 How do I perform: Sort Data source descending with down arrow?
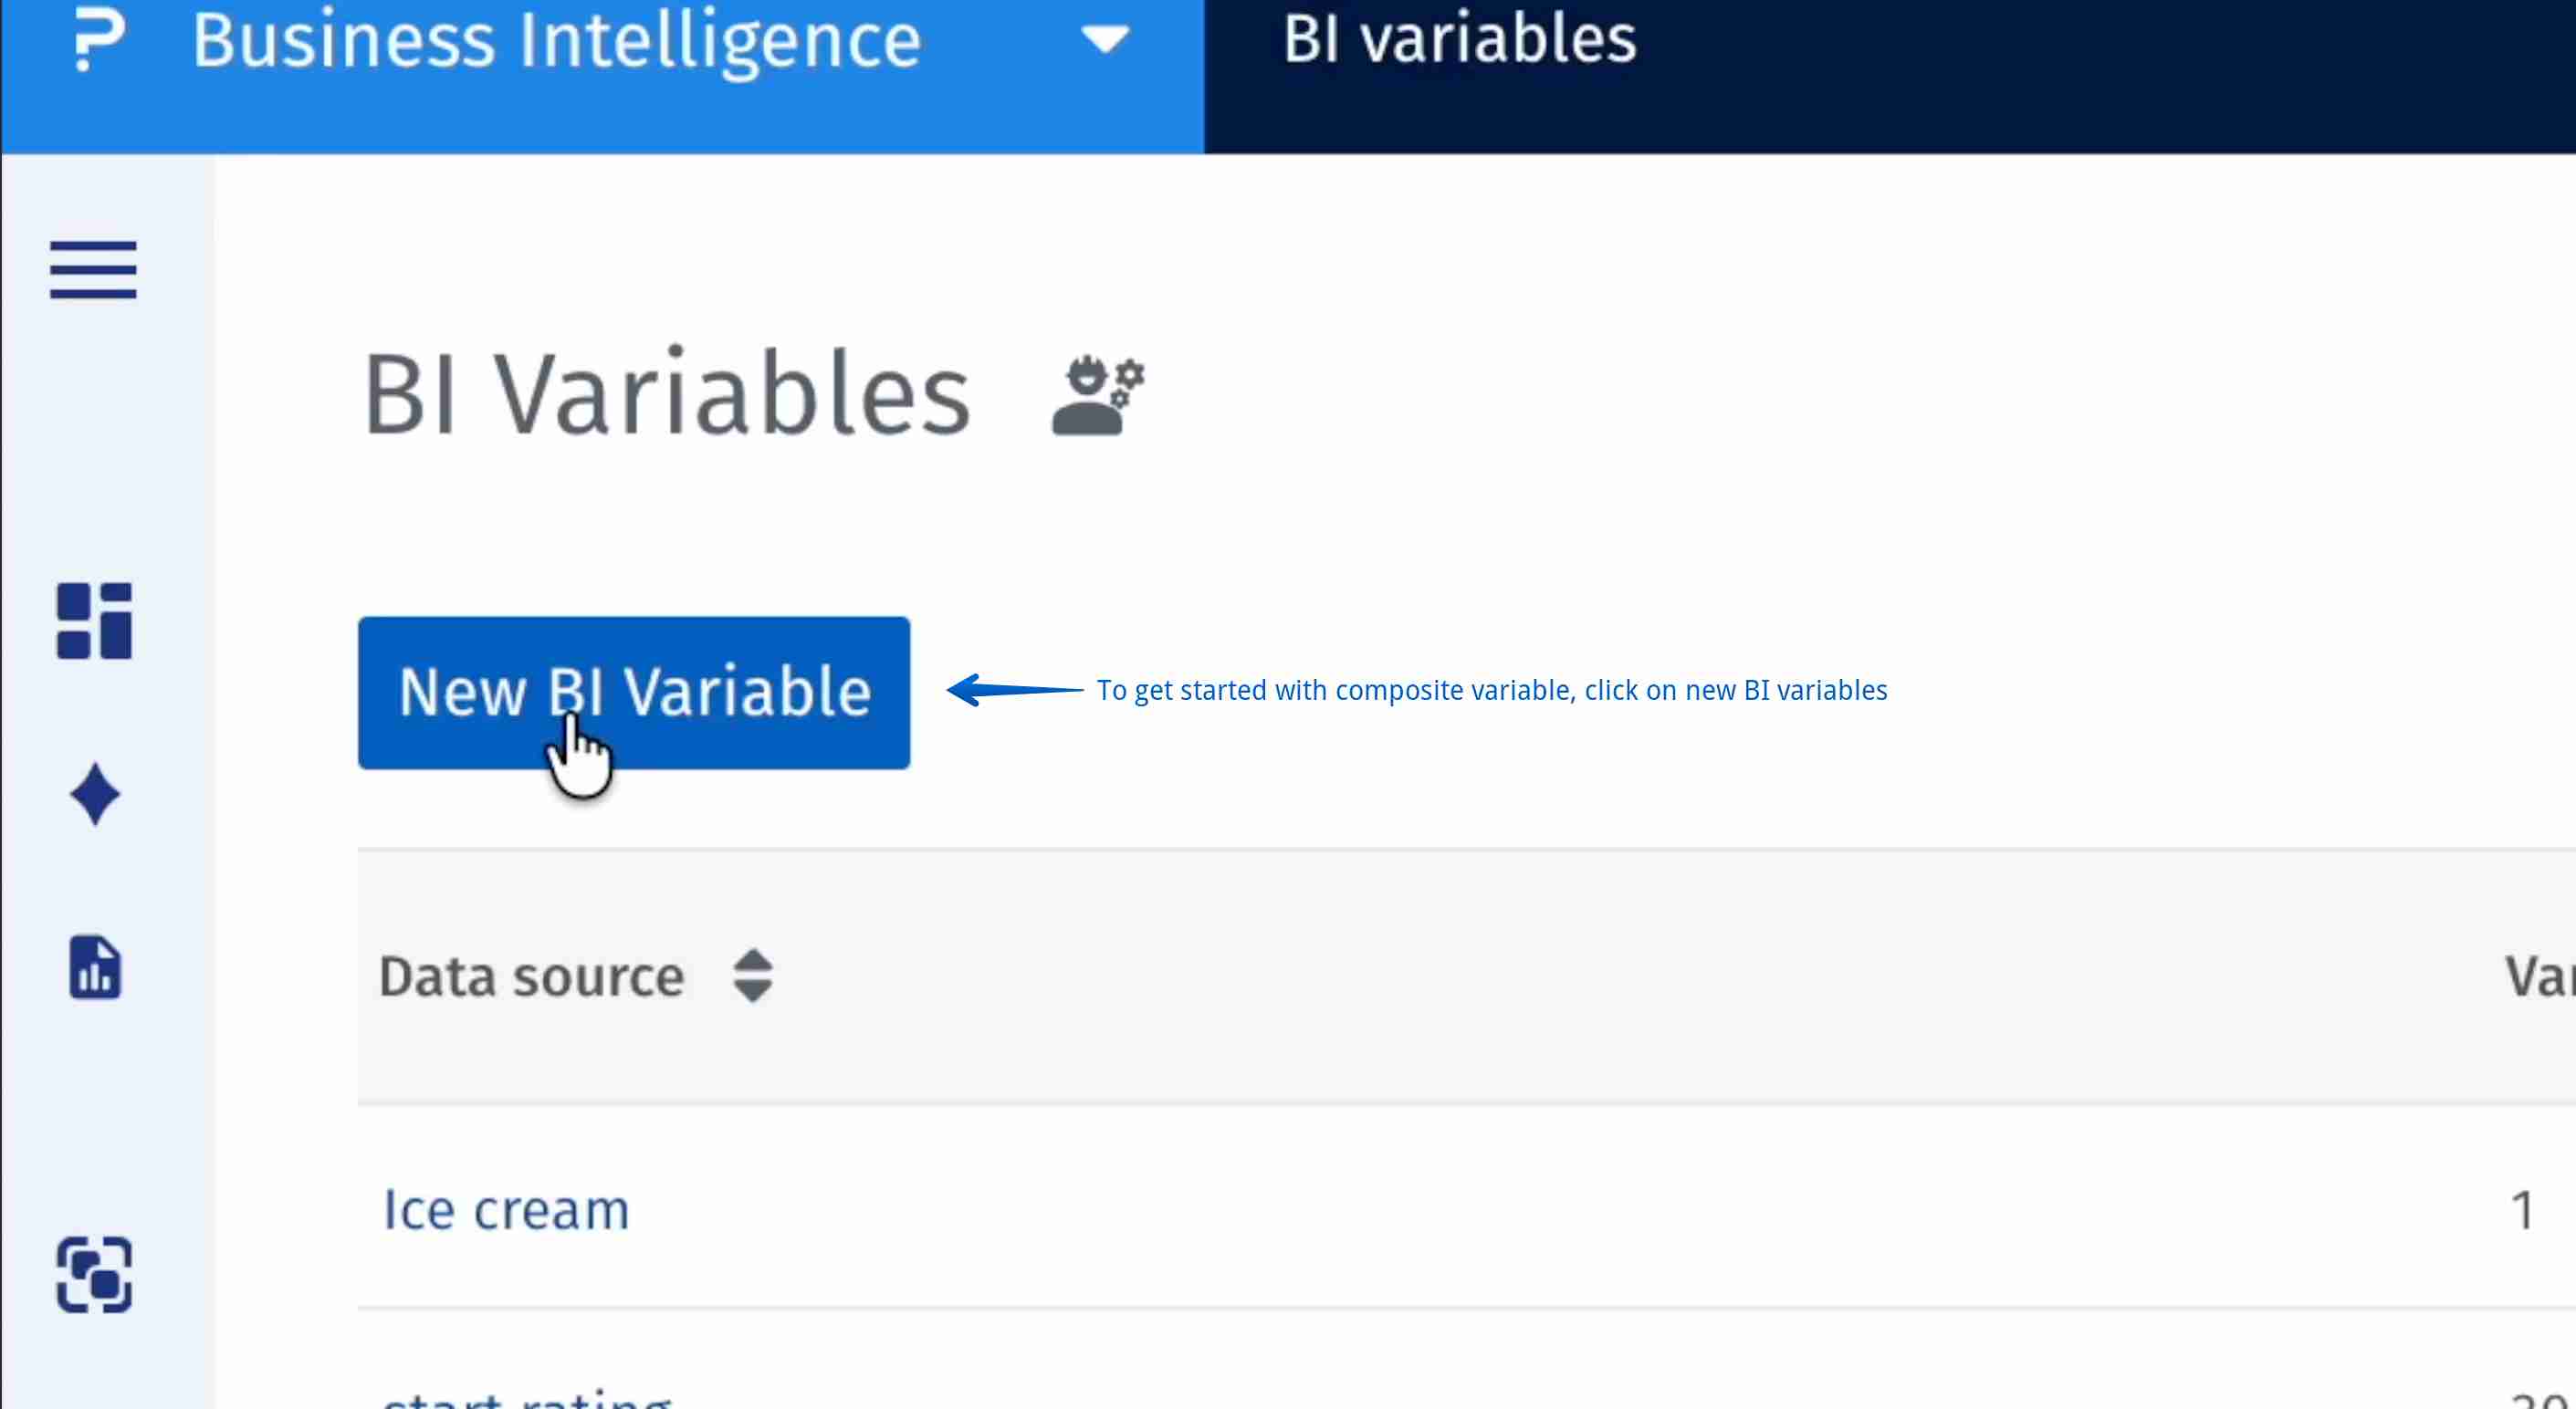point(752,992)
